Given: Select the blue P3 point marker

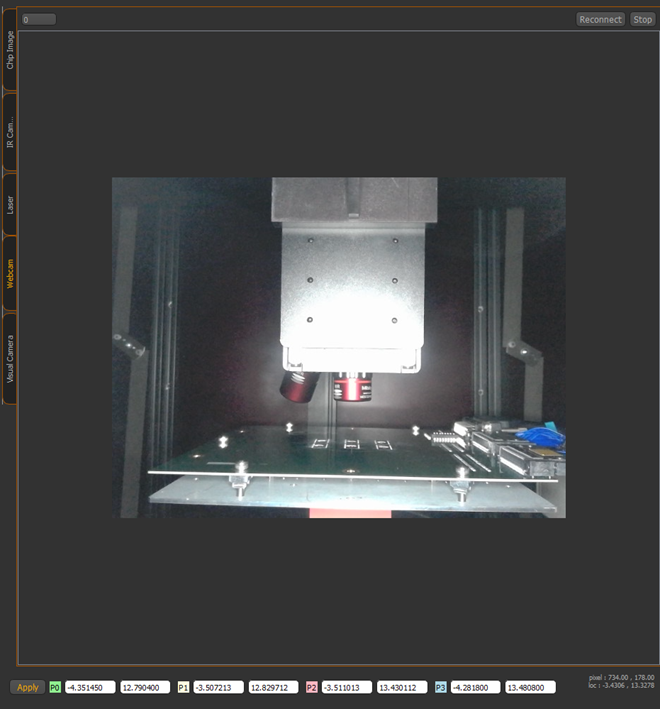Looking at the screenshot, I should (440, 687).
